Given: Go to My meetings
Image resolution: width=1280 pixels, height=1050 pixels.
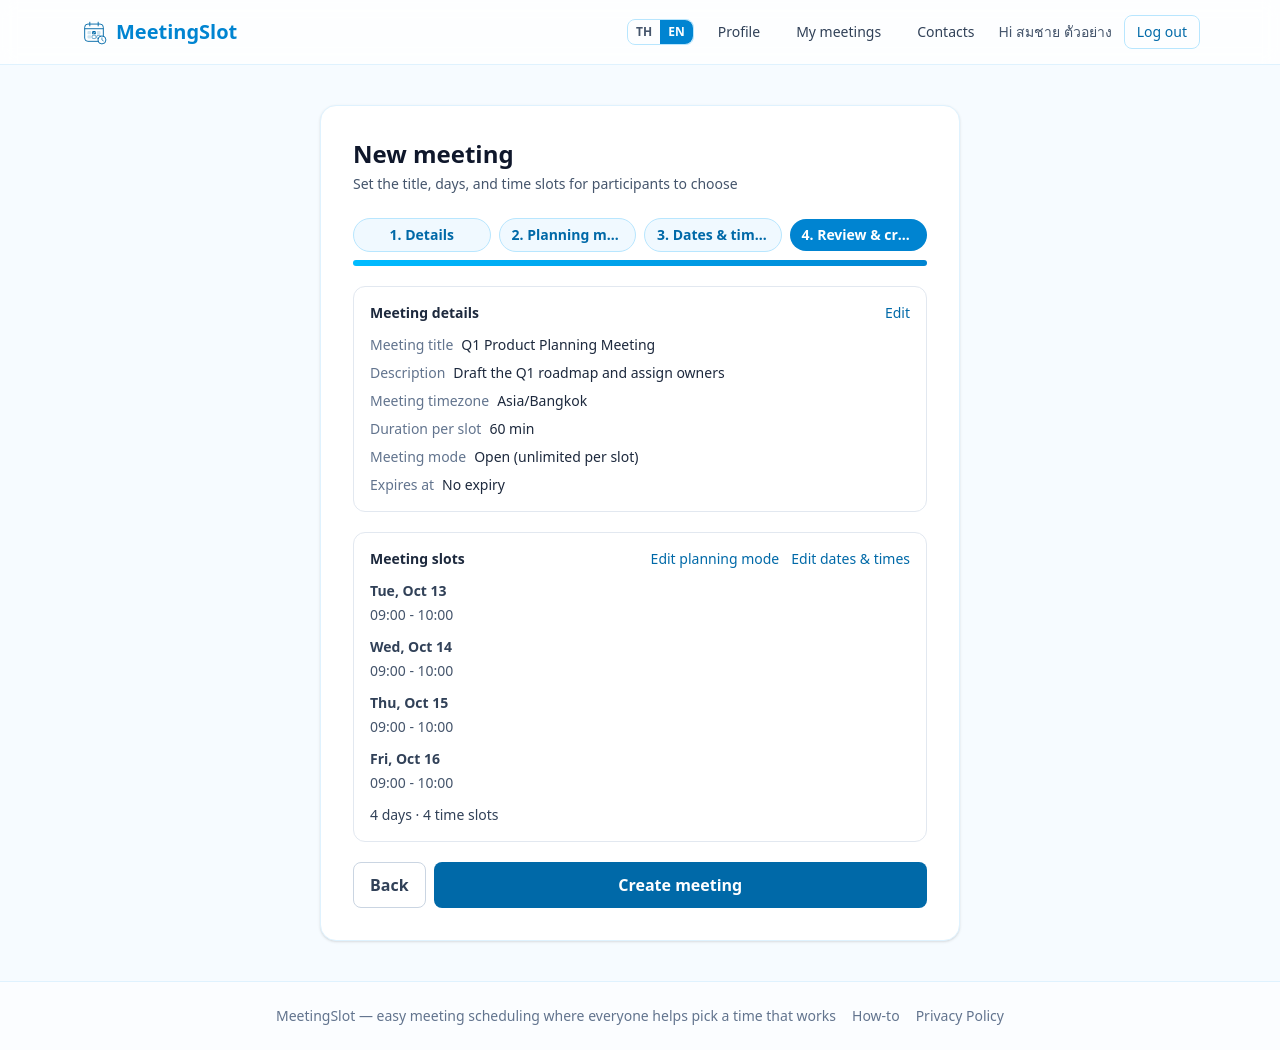Looking at the screenshot, I should 839,32.
